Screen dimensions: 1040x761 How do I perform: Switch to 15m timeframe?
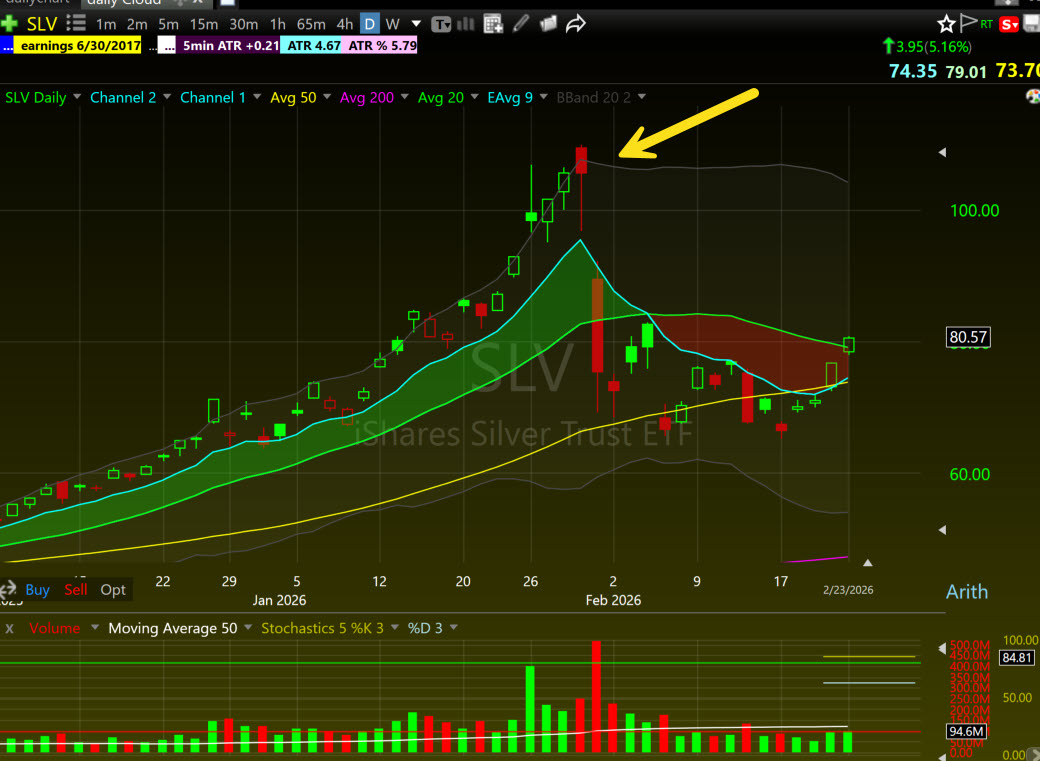click(204, 25)
